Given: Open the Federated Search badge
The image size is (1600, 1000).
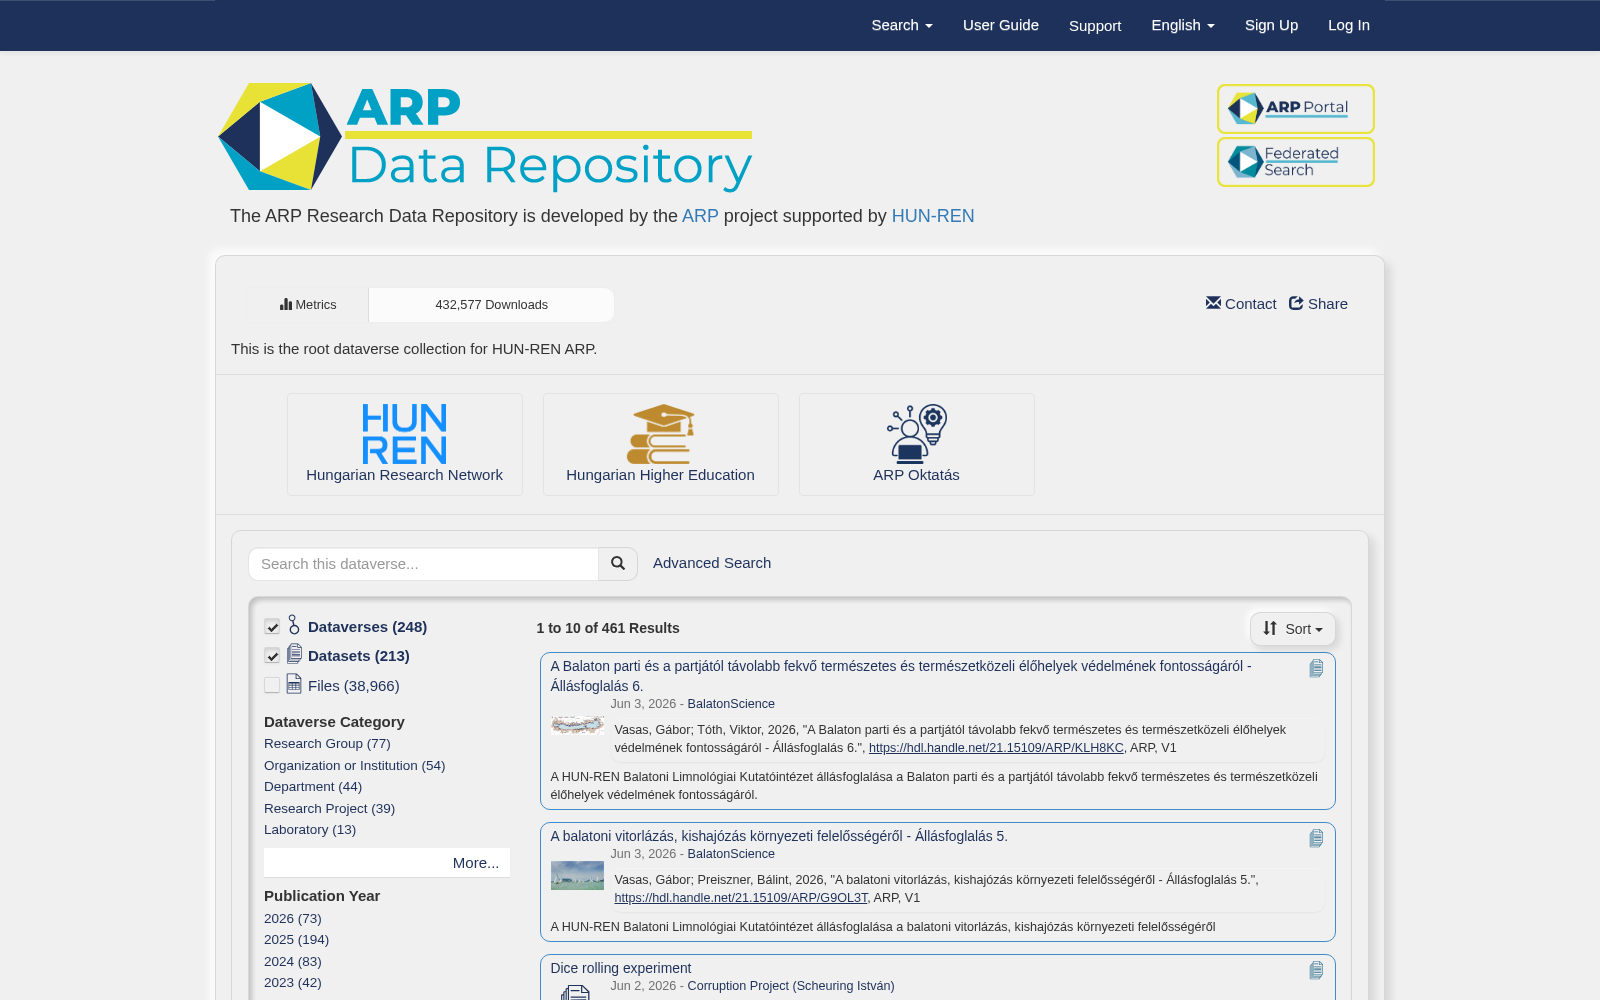Looking at the screenshot, I should [x=1295, y=162].
